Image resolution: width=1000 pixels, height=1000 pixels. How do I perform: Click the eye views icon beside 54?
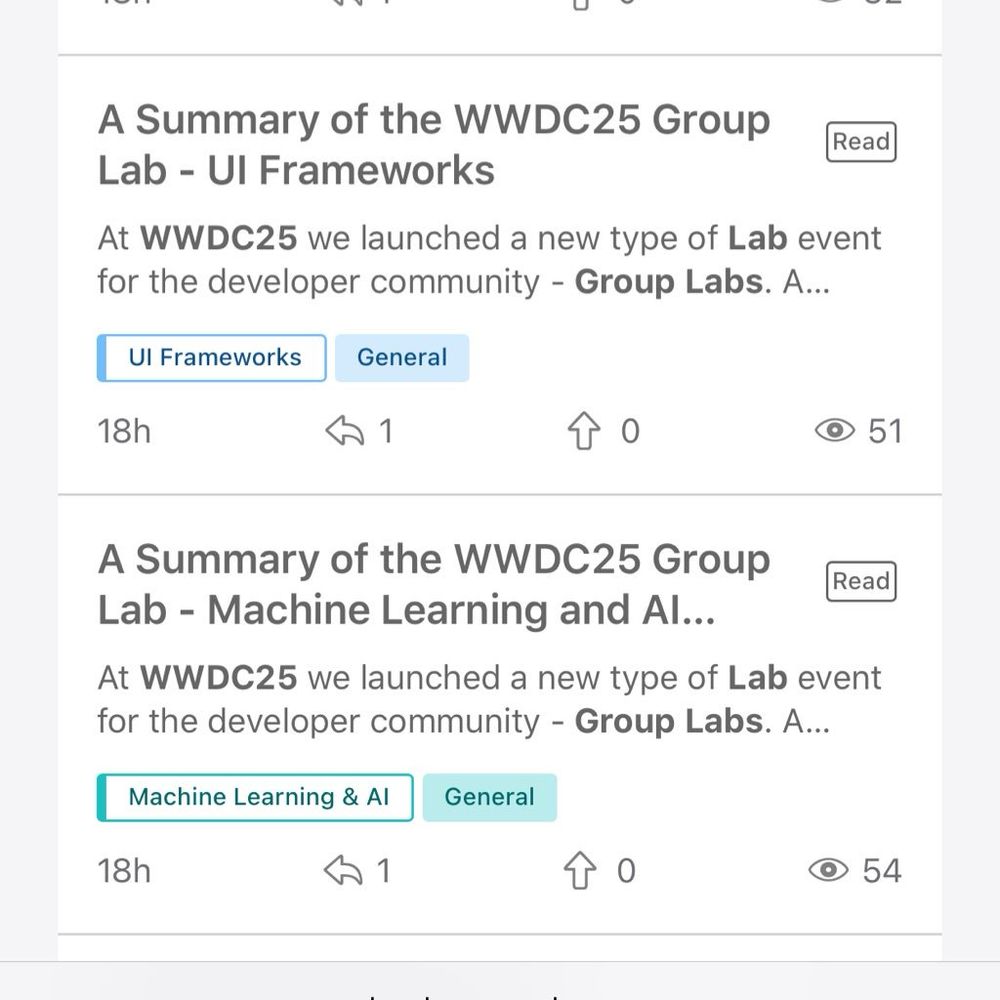[828, 871]
